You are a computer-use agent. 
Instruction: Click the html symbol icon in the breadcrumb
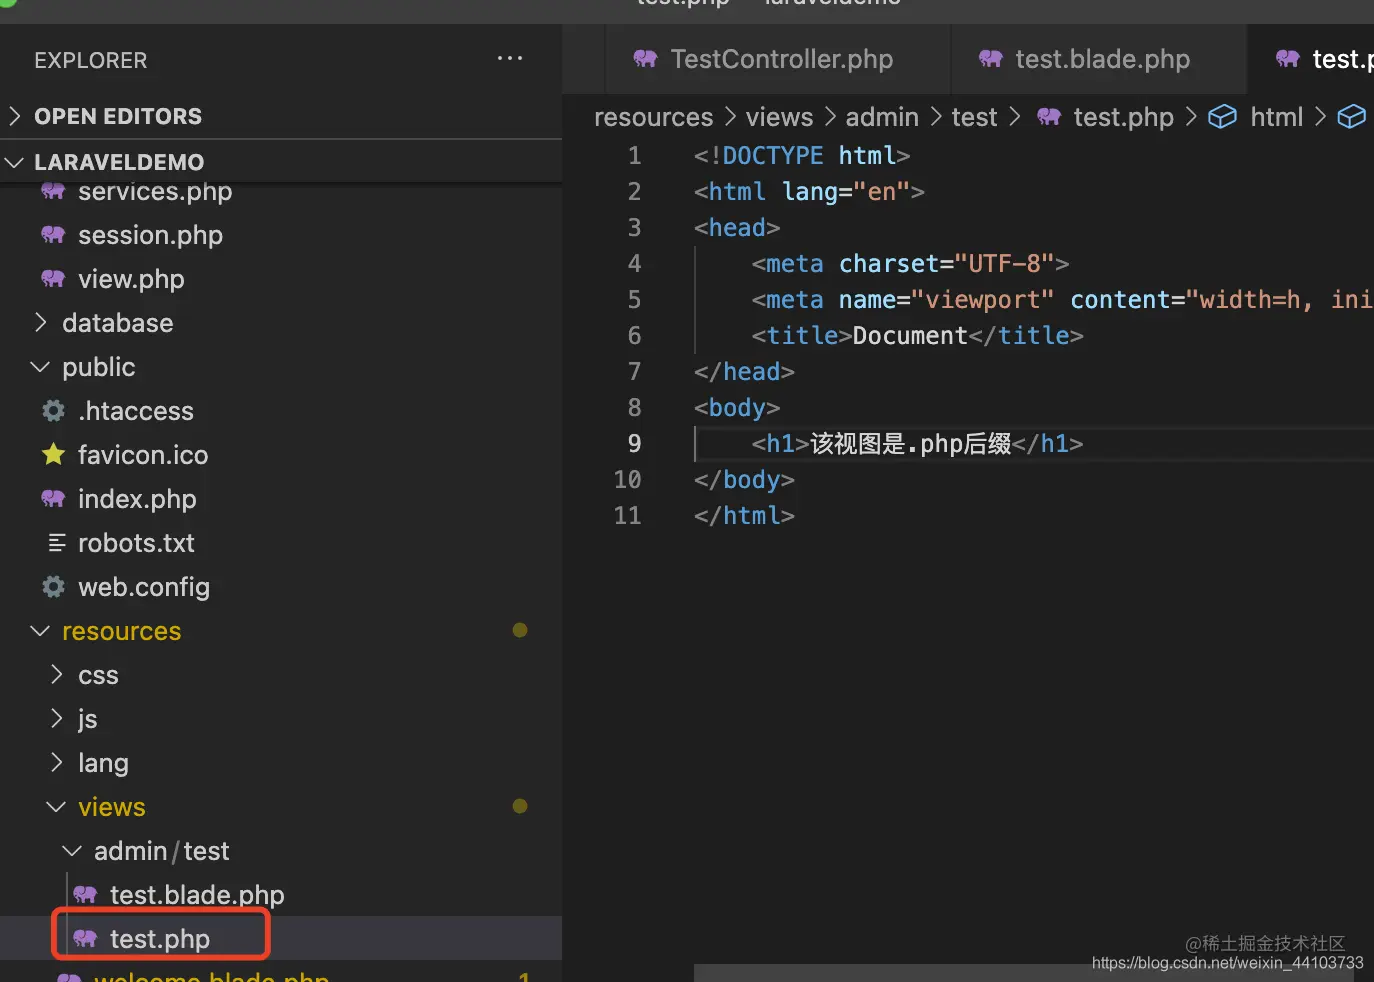1223,117
